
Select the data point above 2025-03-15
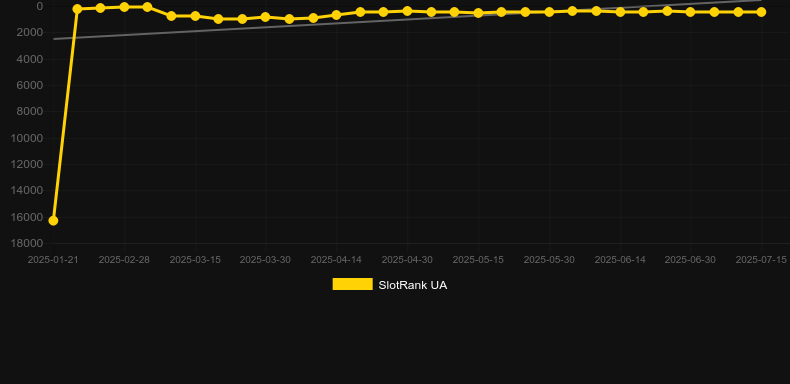[195, 16]
